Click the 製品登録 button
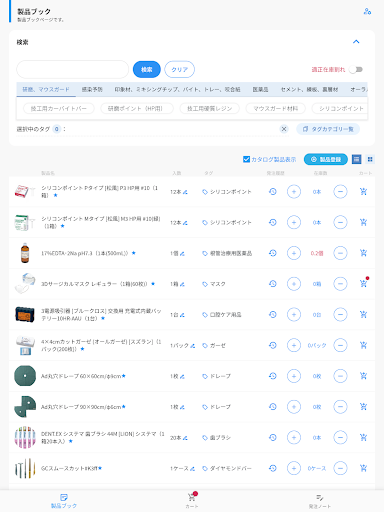Viewport: 384px width, 512px height. click(326, 159)
